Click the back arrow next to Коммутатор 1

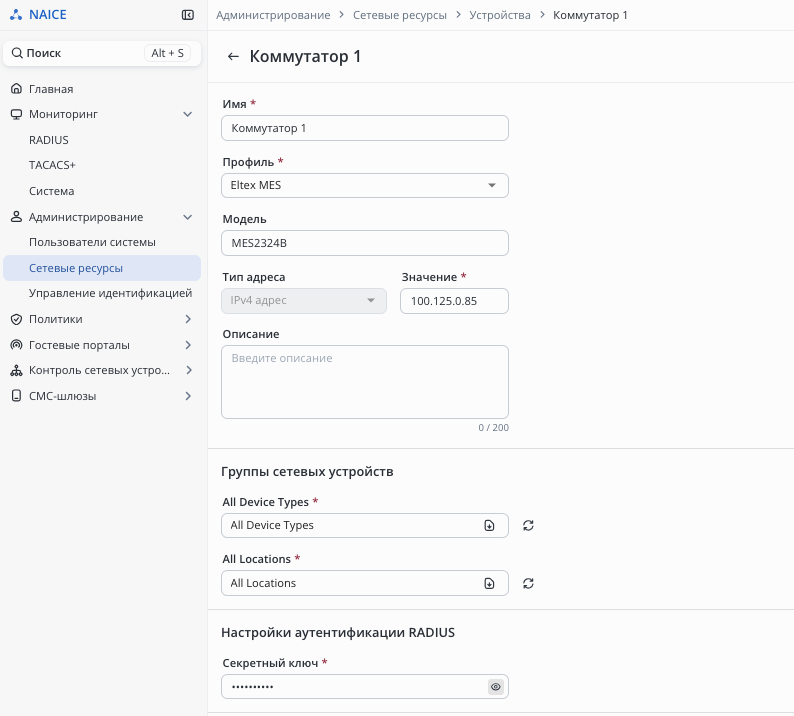point(233,57)
